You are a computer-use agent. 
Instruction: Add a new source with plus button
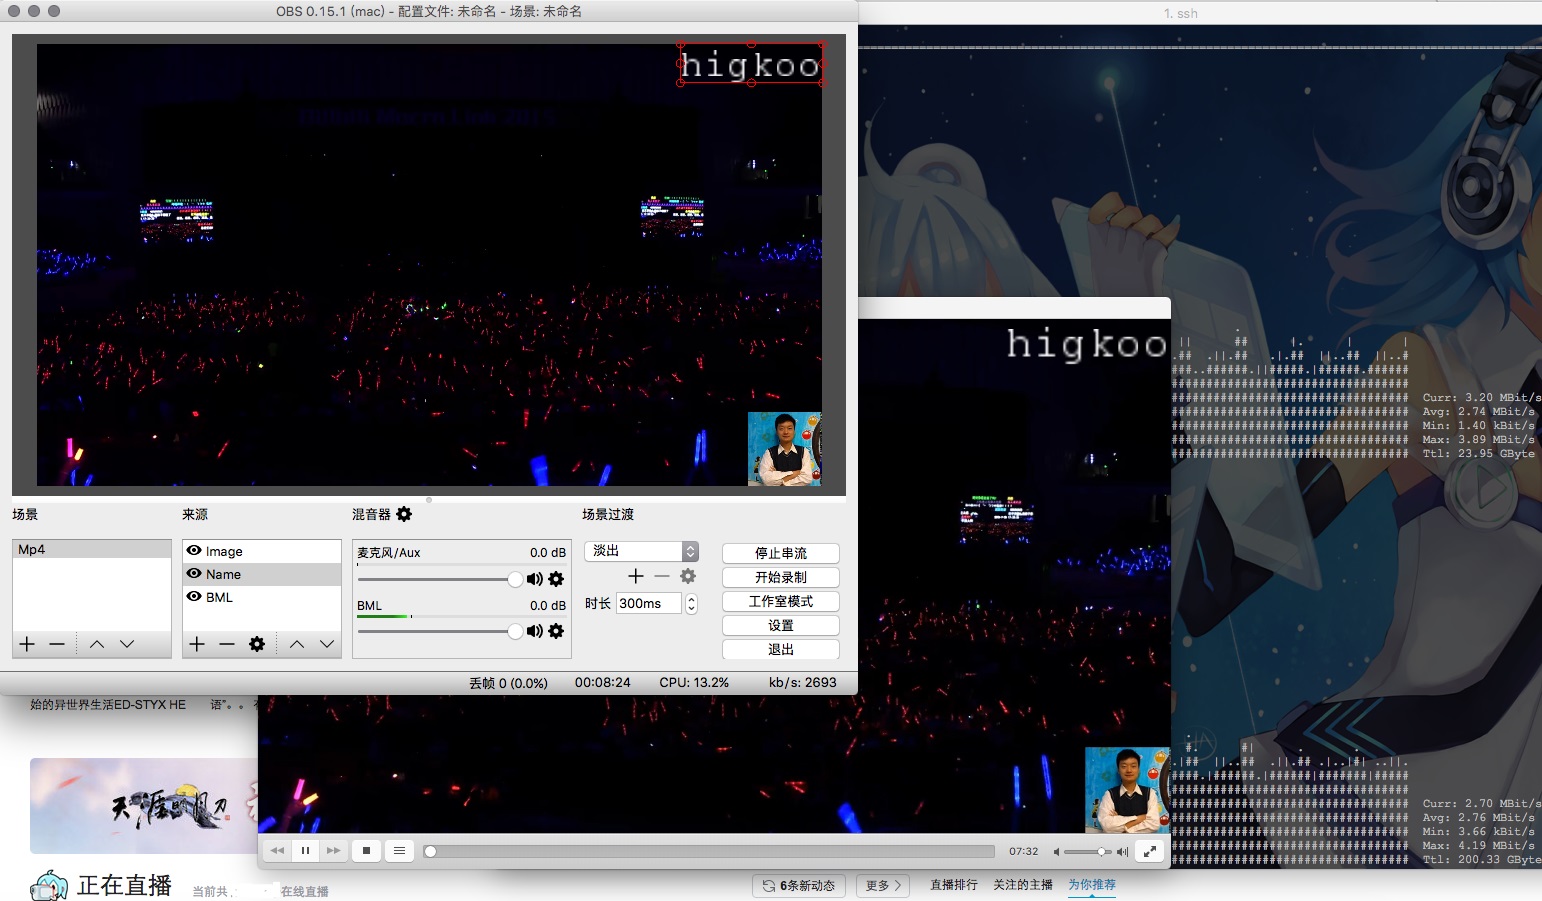[x=197, y=644]
